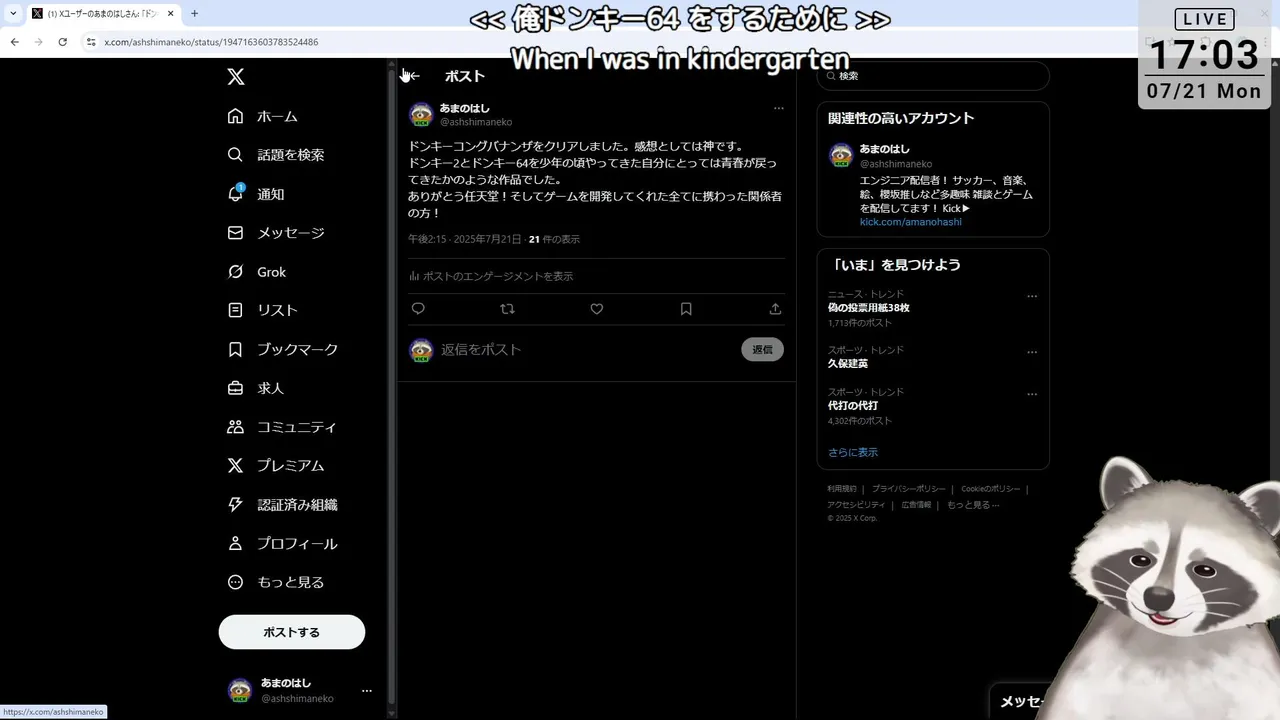1280x720 pixels.
Task: Reload page with browser refresh button
Action: 62,42
